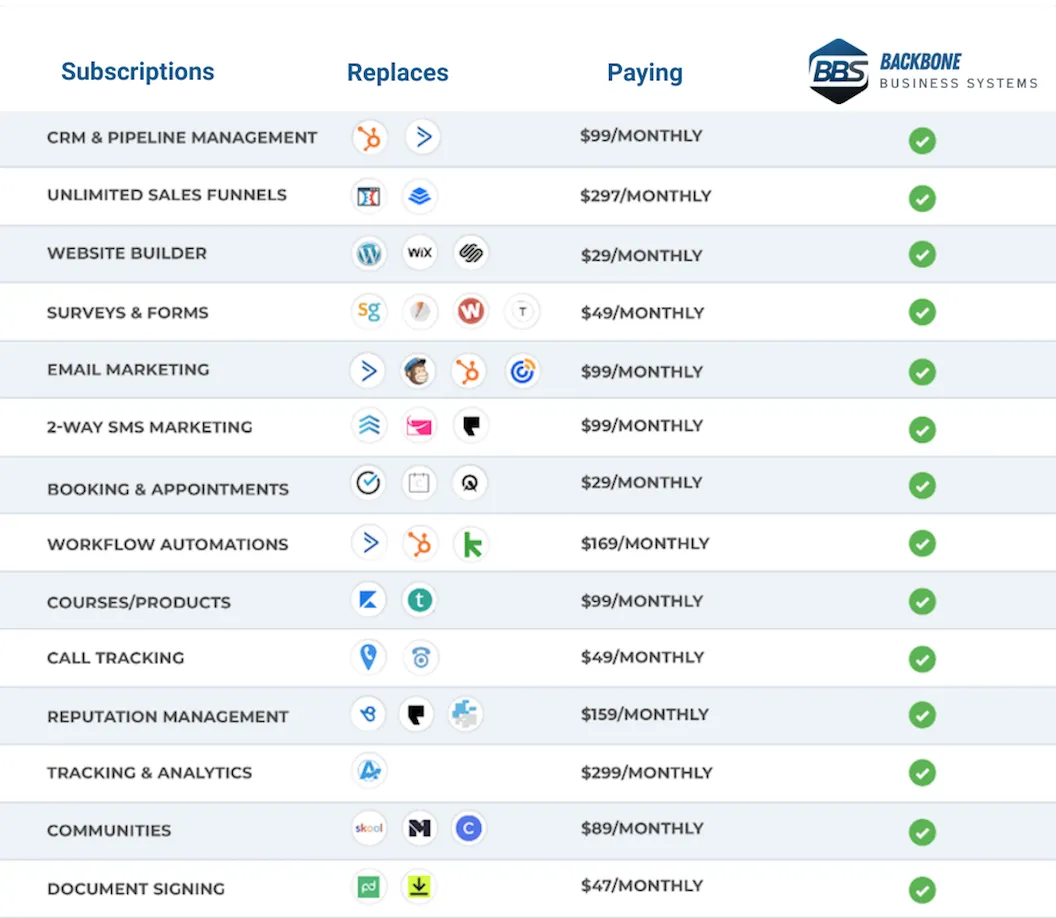
Task: Click the green k icon in Workflow Automations row
Action: [471, 544]
